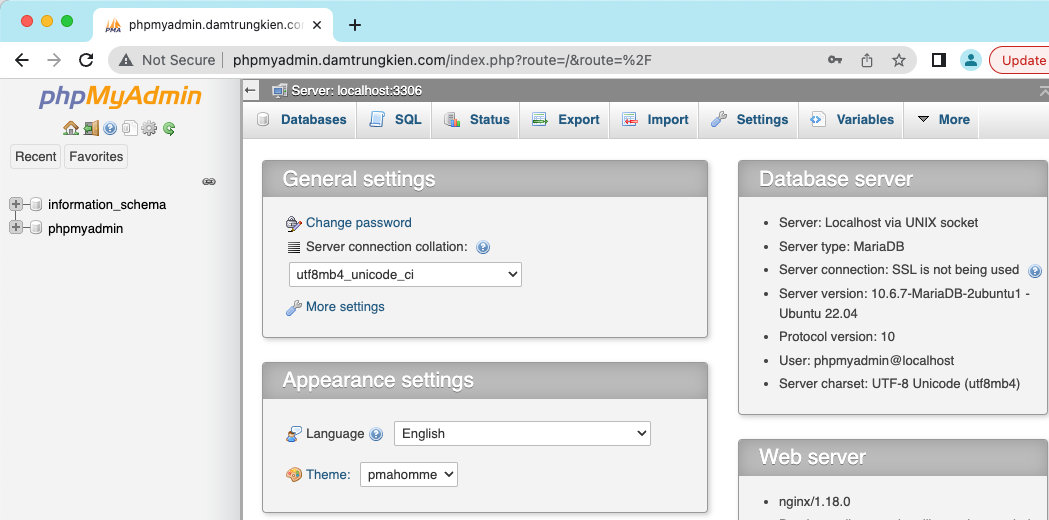Open MariaDB documentation page icon in sidebar
1049x520 pixels.
[x=130, y=128]
